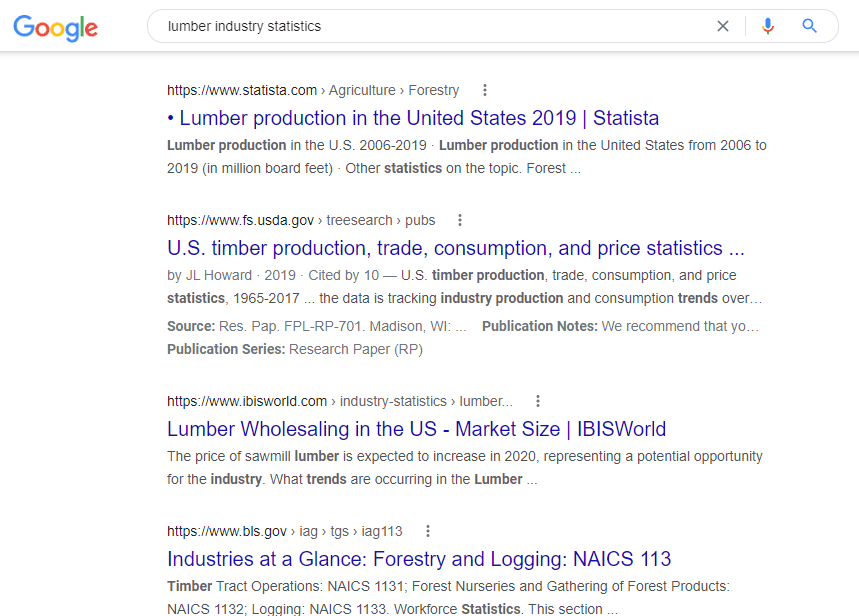Click the ibisworld.com industry-statistics URL breadcrumb
The image size is (859, 616).
tap(340, 401)
